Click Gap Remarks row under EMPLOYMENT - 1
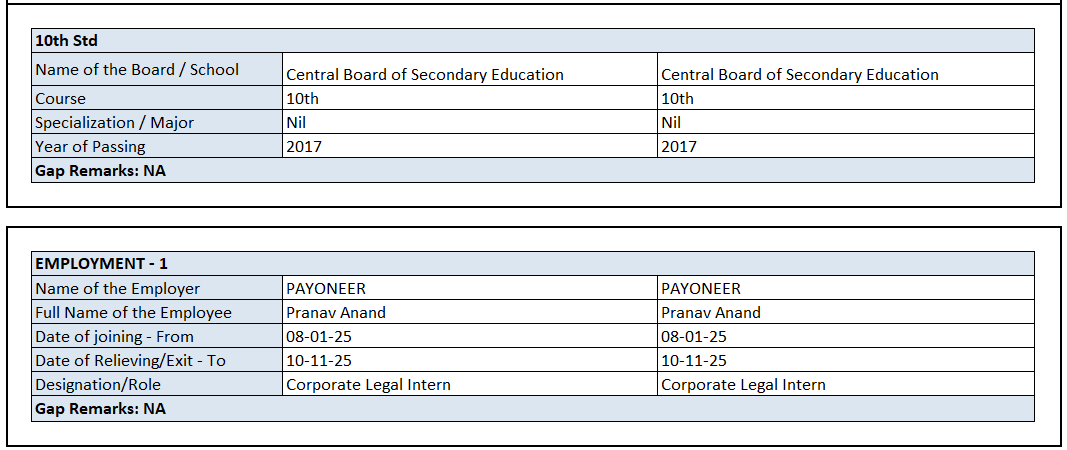Viewport: 1067px width, 450px height. tap(100, 409)
